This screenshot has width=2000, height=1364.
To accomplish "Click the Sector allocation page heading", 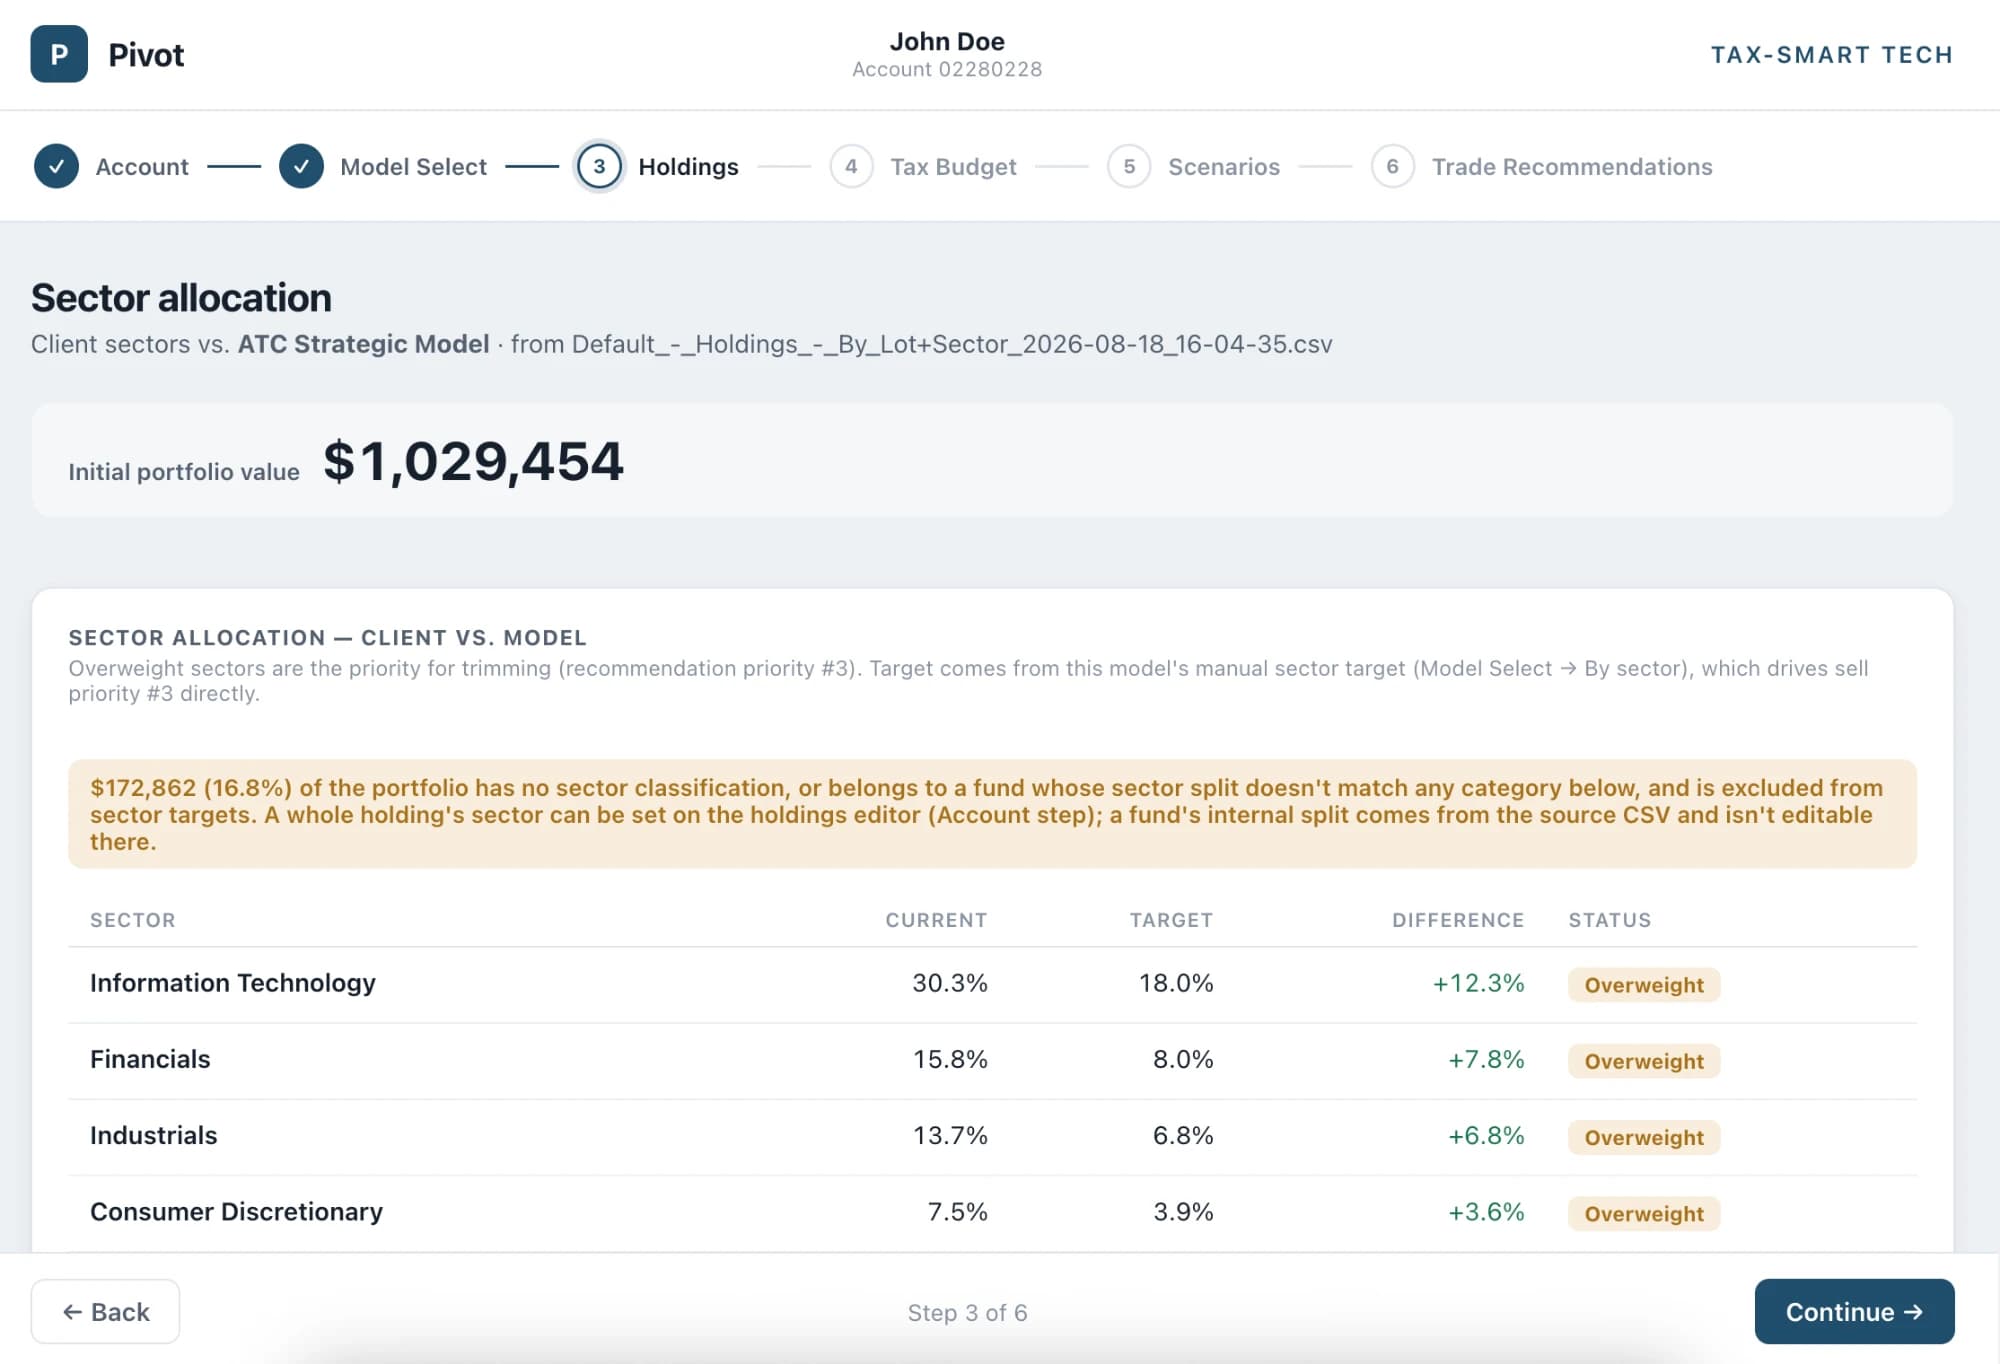I will tap(181, 297).
